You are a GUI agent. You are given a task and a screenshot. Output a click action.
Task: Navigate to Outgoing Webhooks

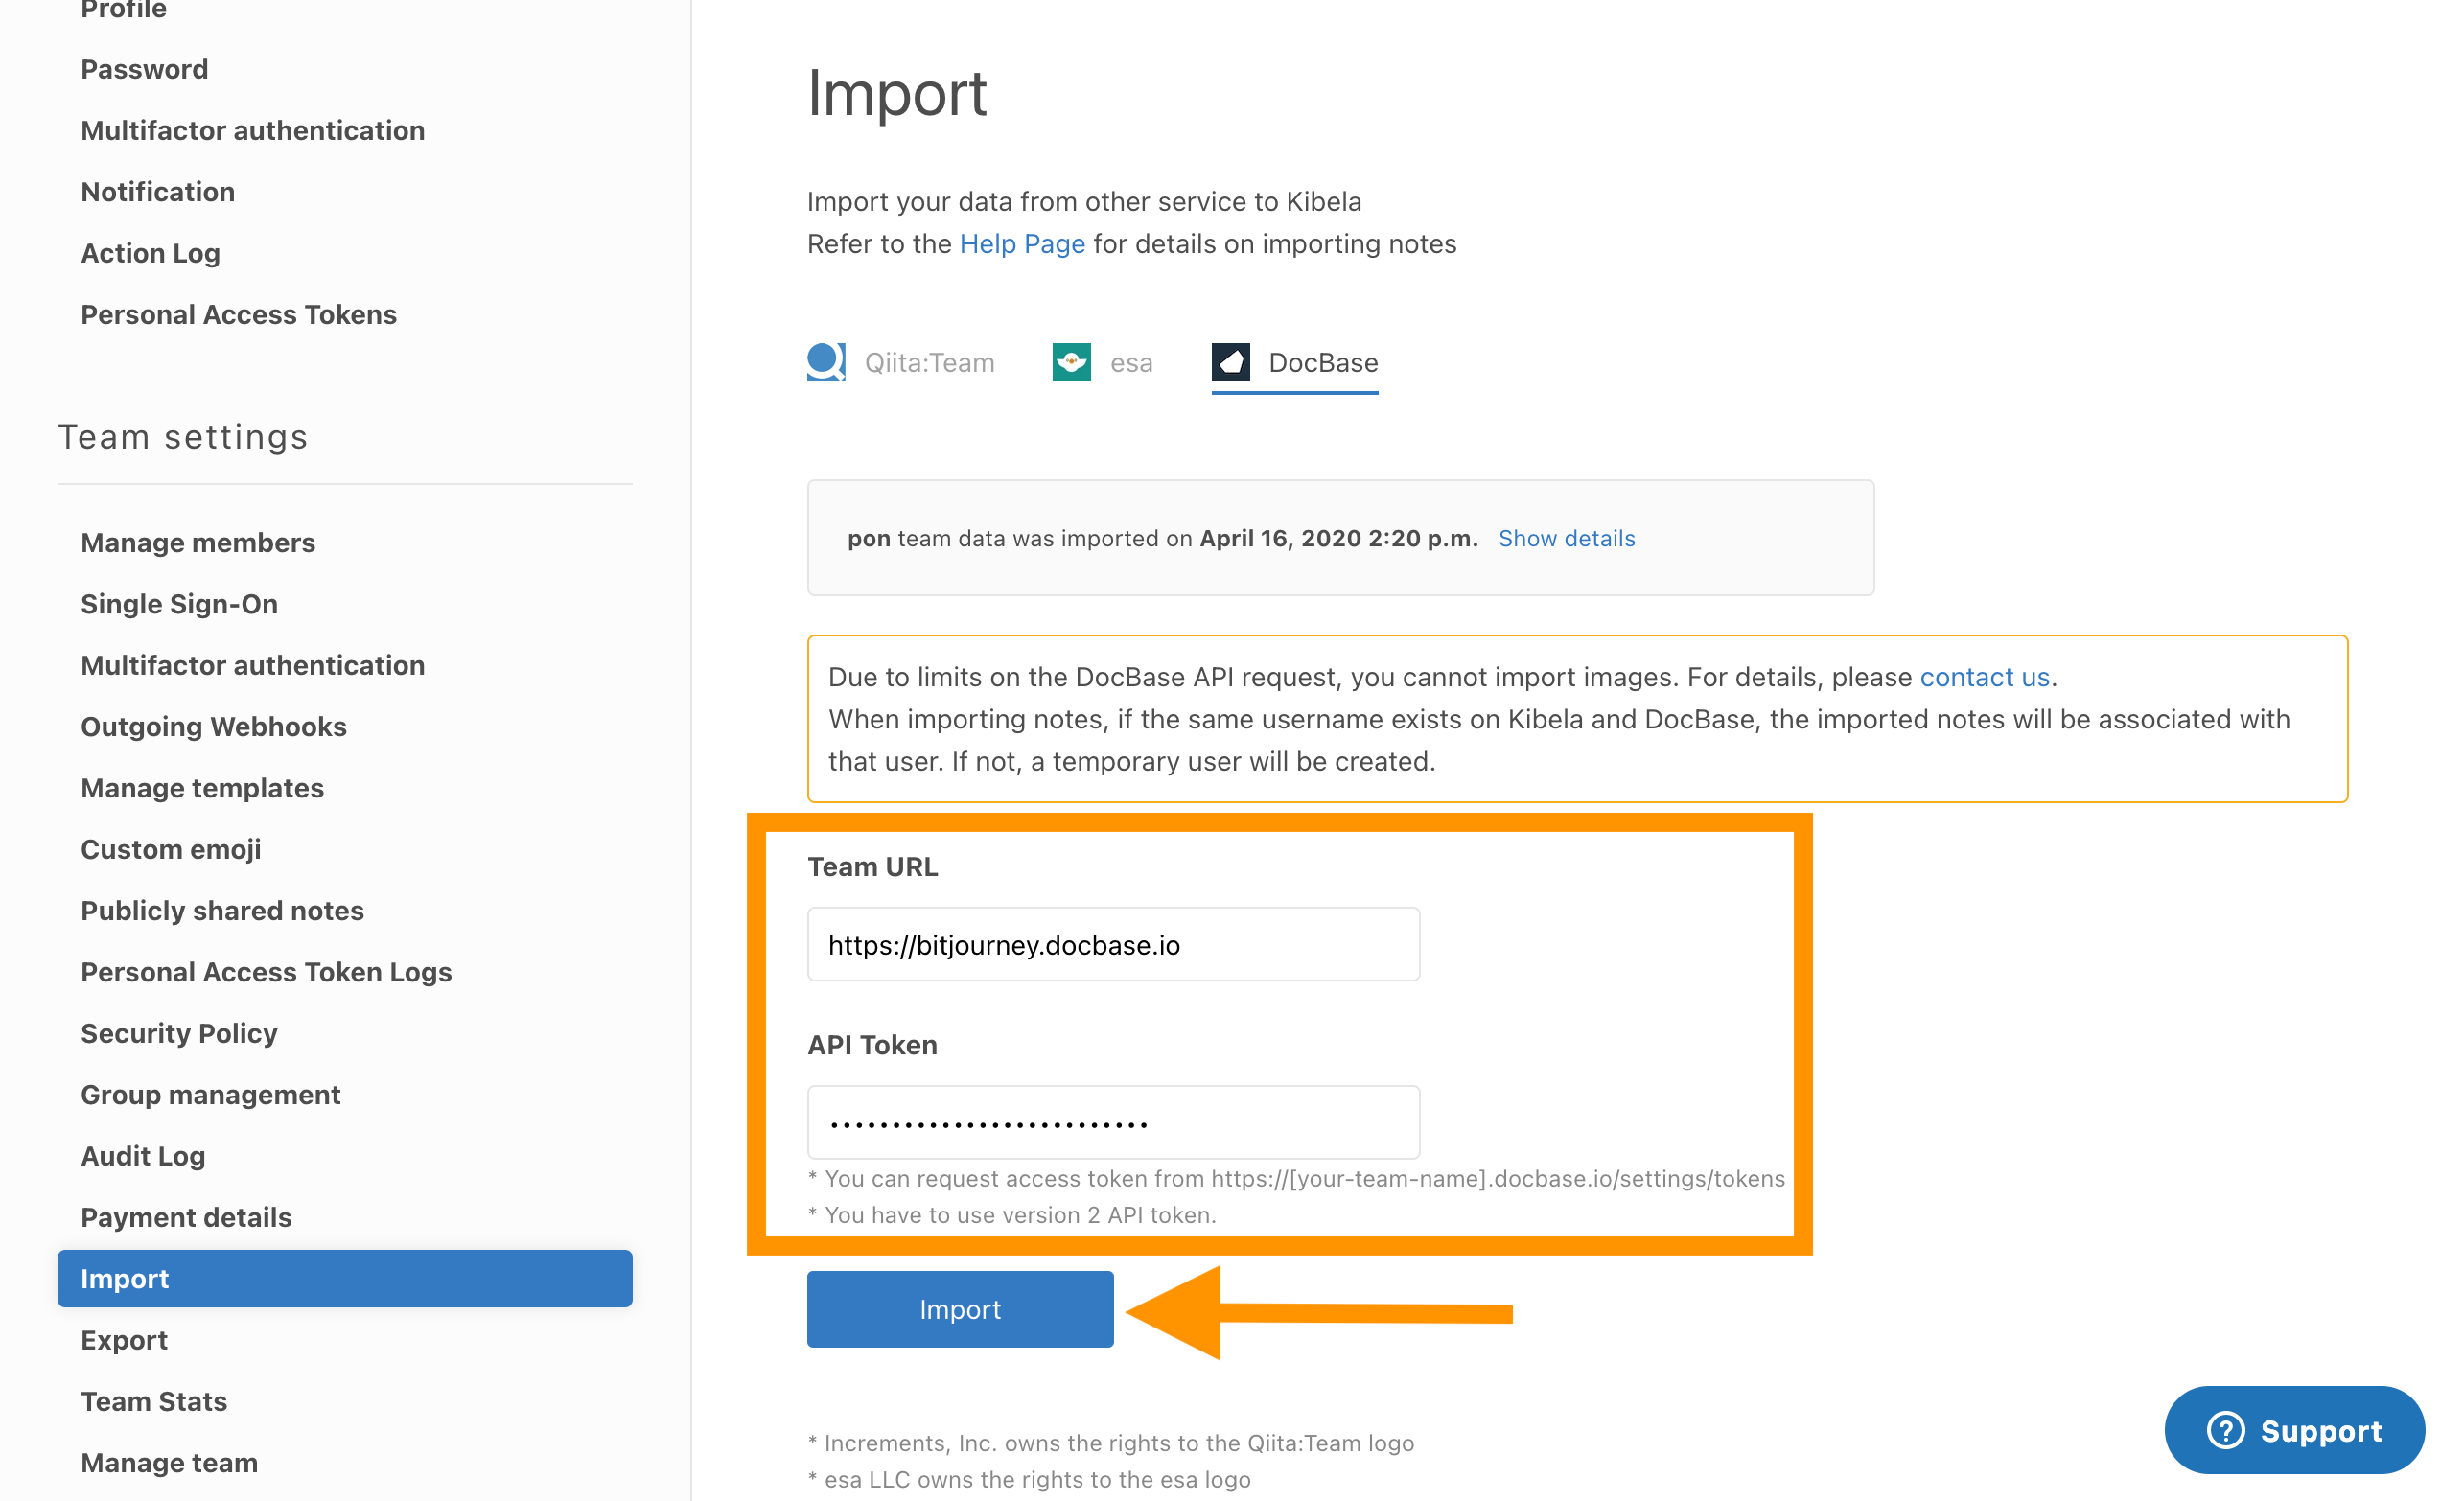pyautogui.click(x=213, y=726)
